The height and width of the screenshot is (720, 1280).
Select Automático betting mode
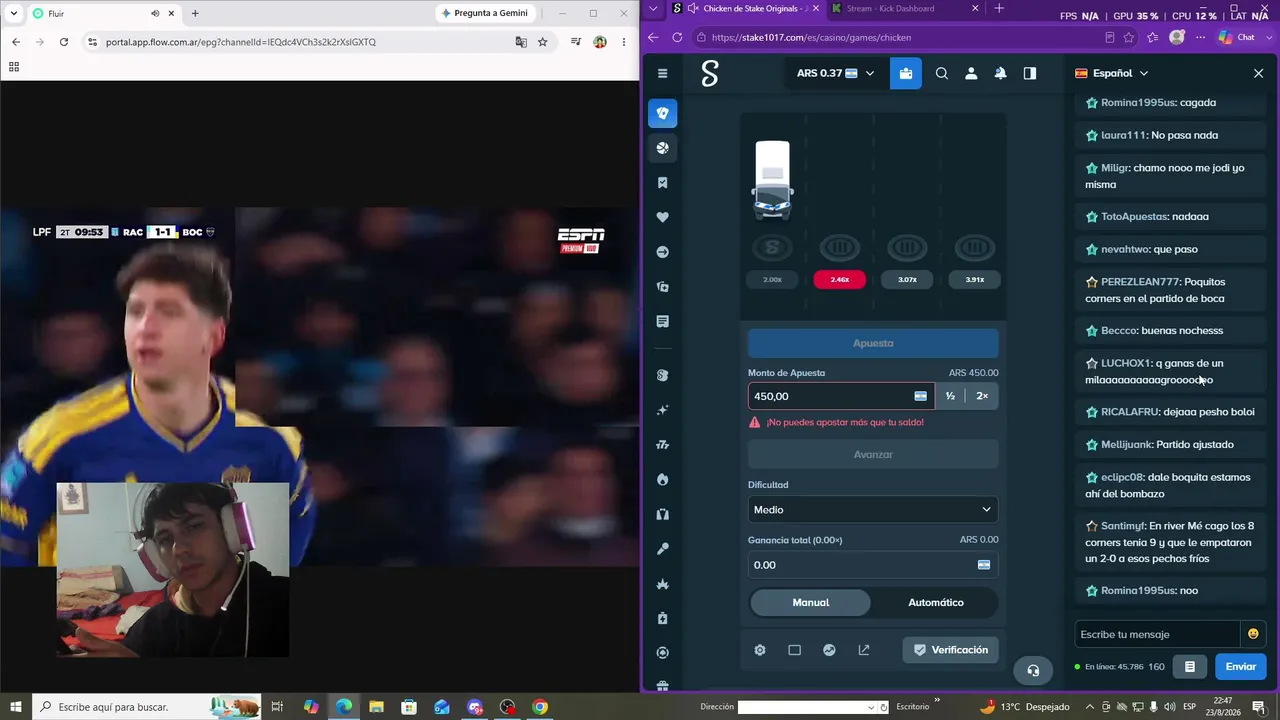[936, 602]
